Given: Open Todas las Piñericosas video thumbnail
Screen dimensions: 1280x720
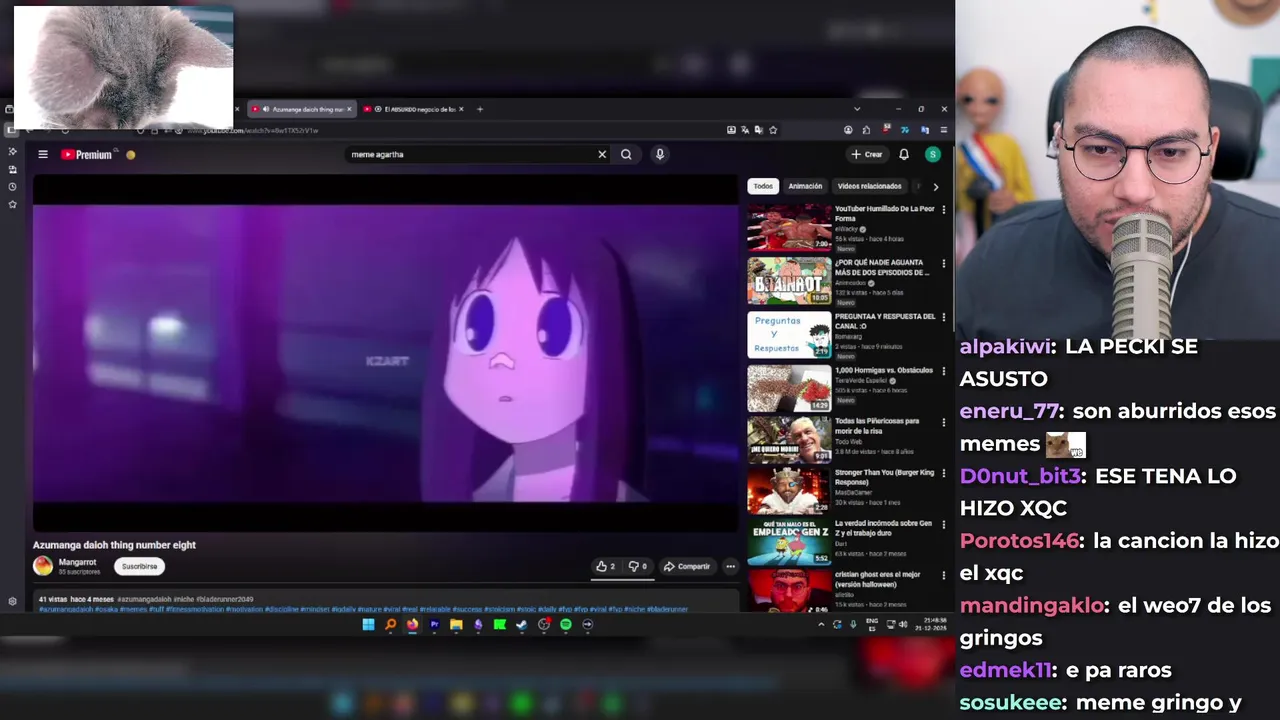Looking at the screenshot, I should tap(789, 439).
